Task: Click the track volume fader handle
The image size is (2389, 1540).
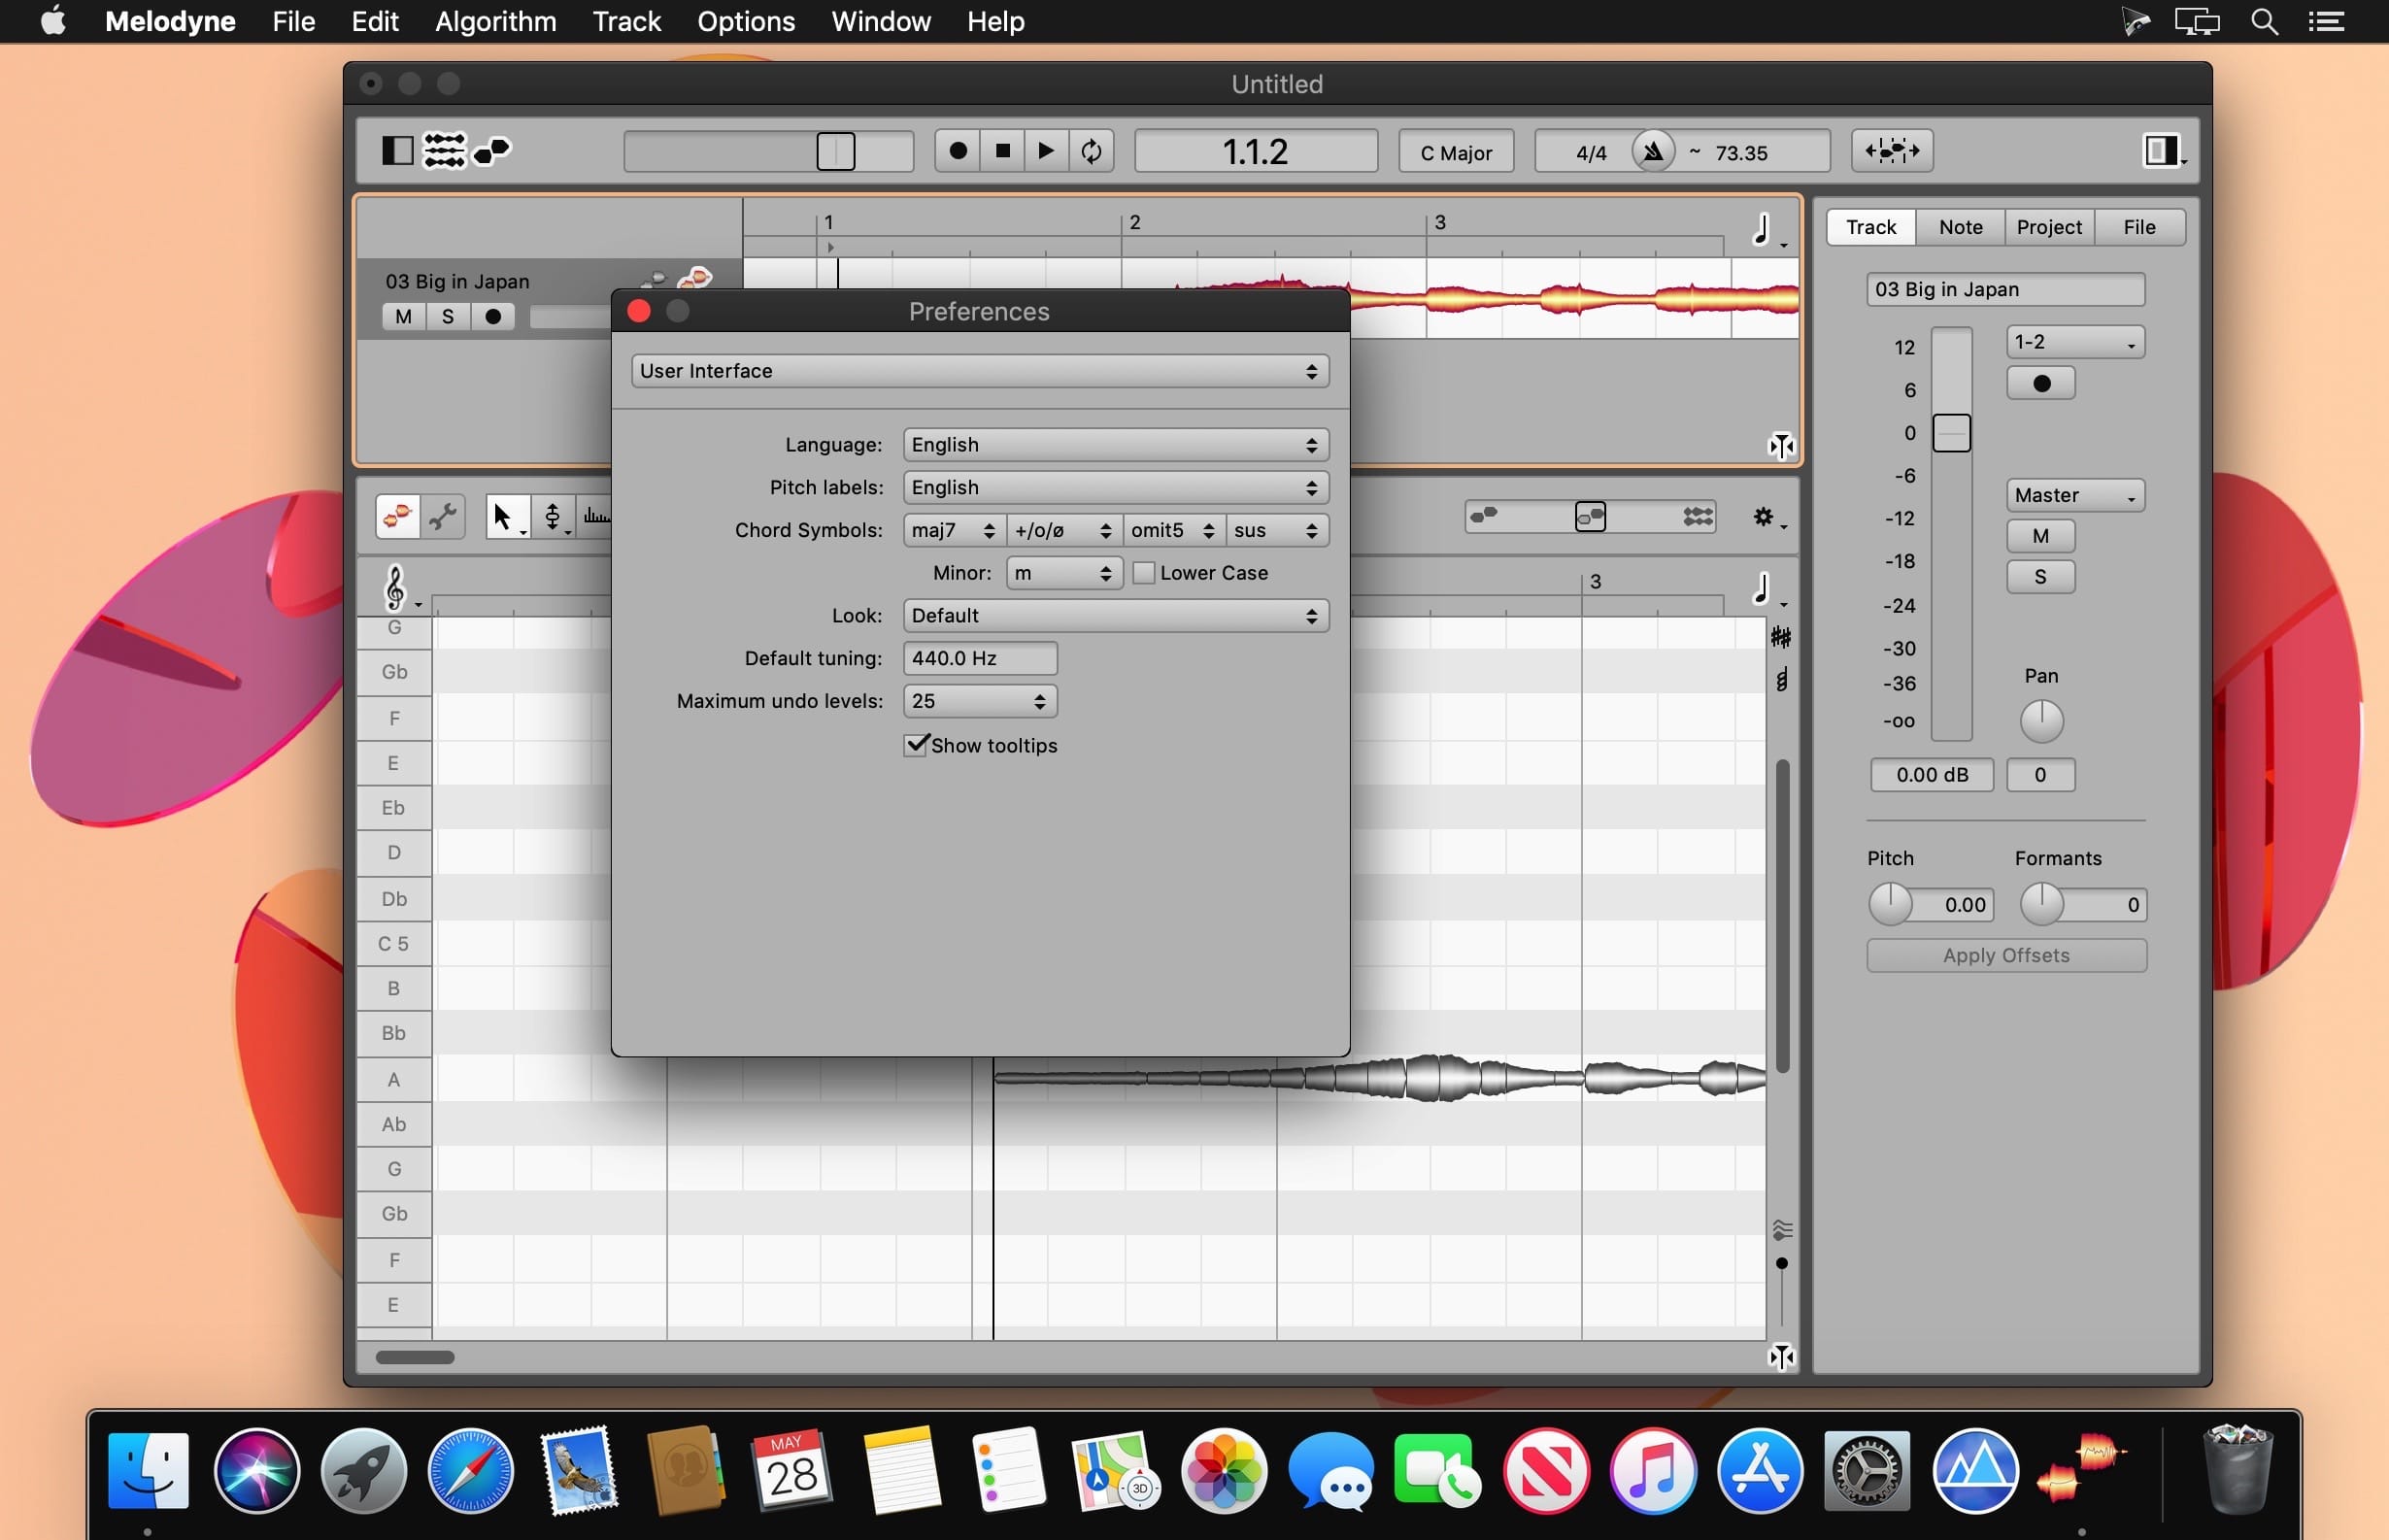Action: pos(1951,434)
